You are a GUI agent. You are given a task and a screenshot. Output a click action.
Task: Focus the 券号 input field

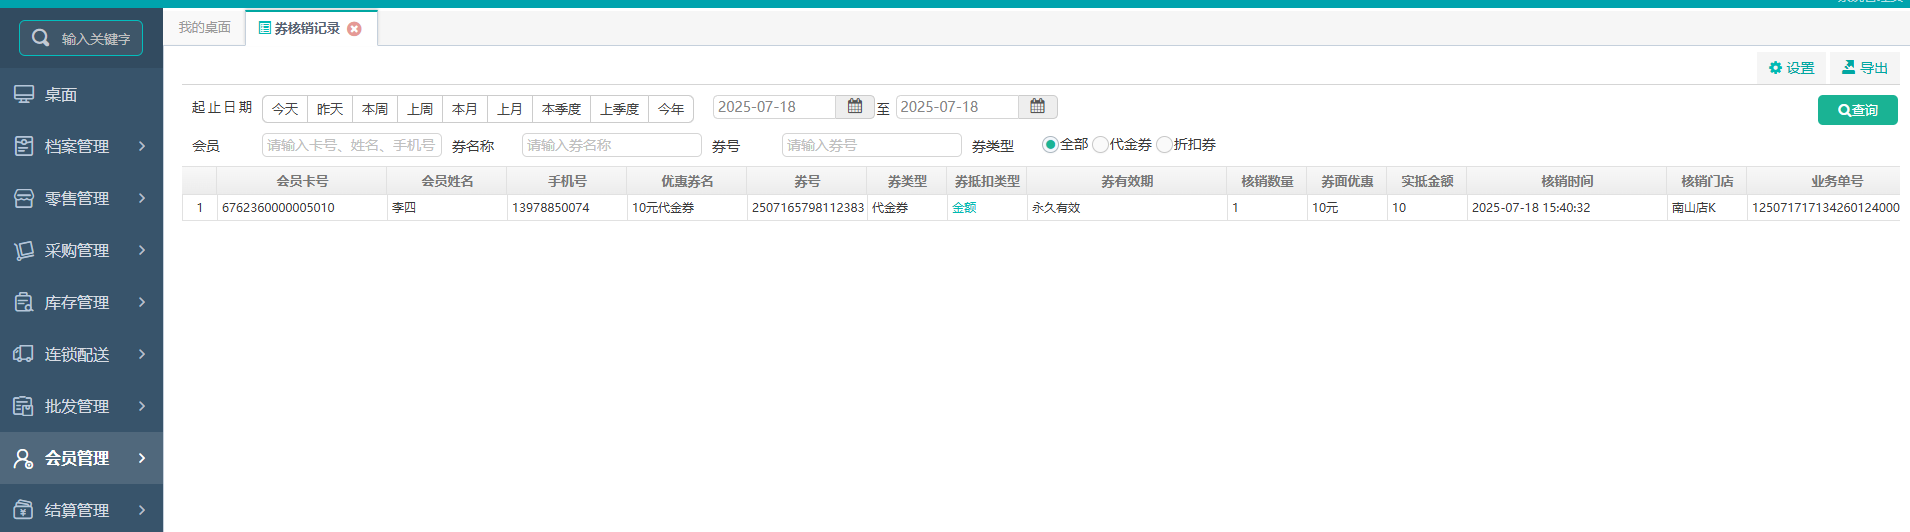coord(872,145)
